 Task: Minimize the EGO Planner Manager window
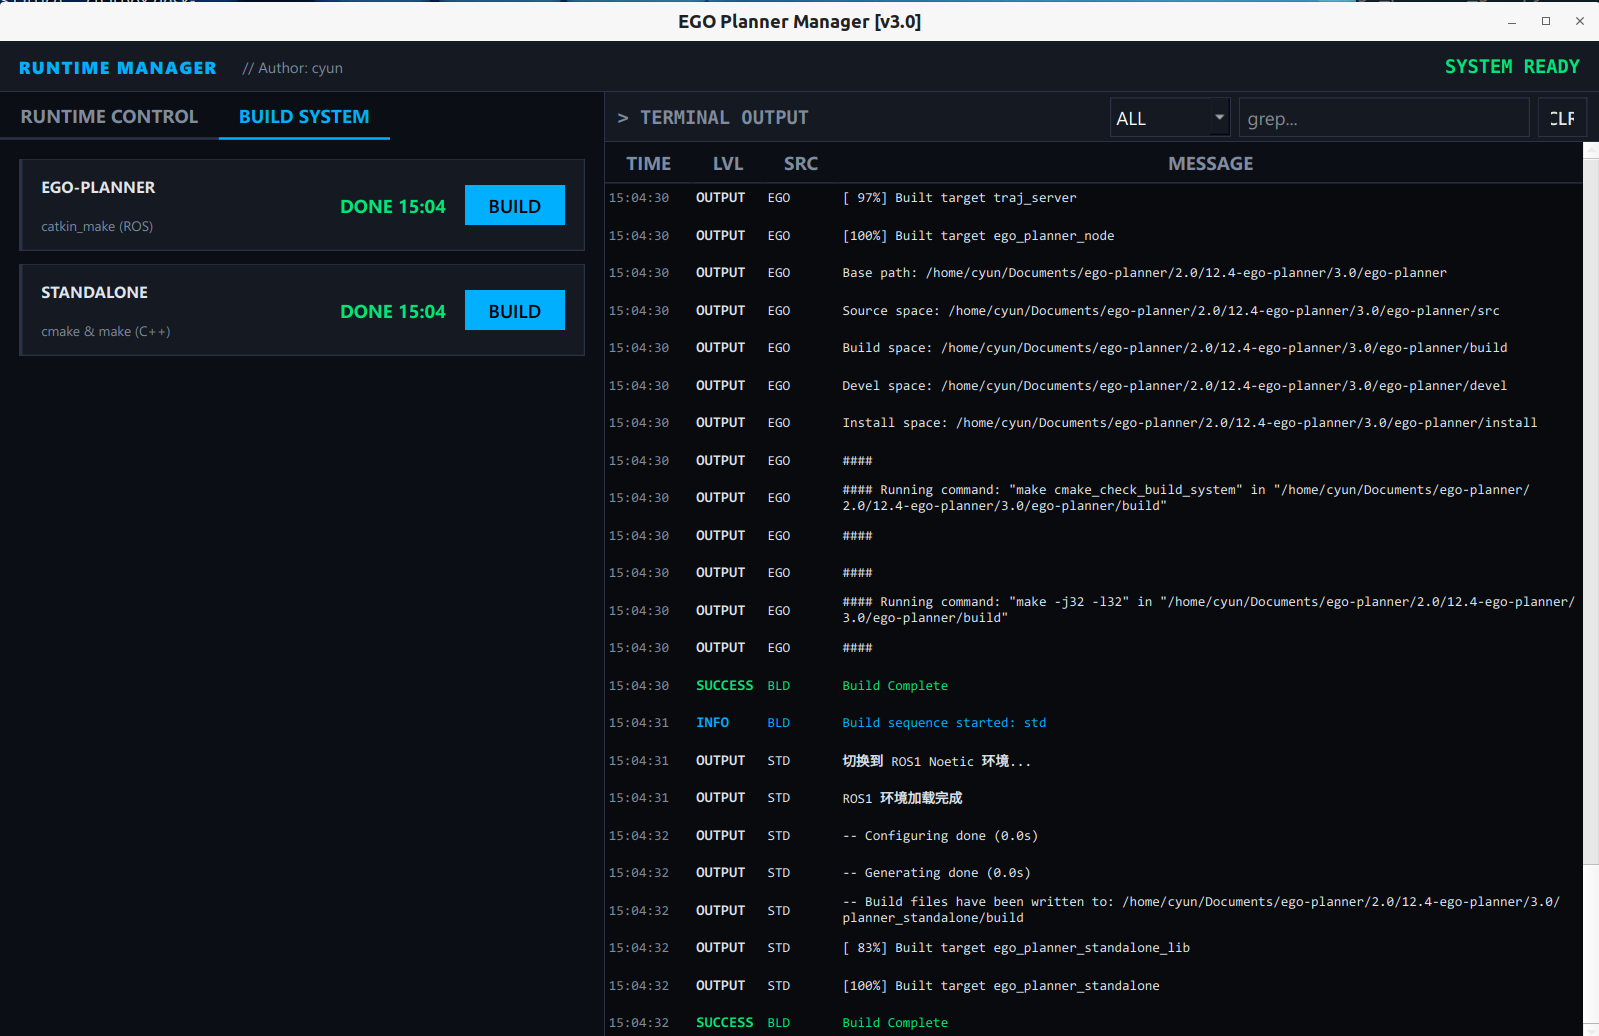point(1512,21)
